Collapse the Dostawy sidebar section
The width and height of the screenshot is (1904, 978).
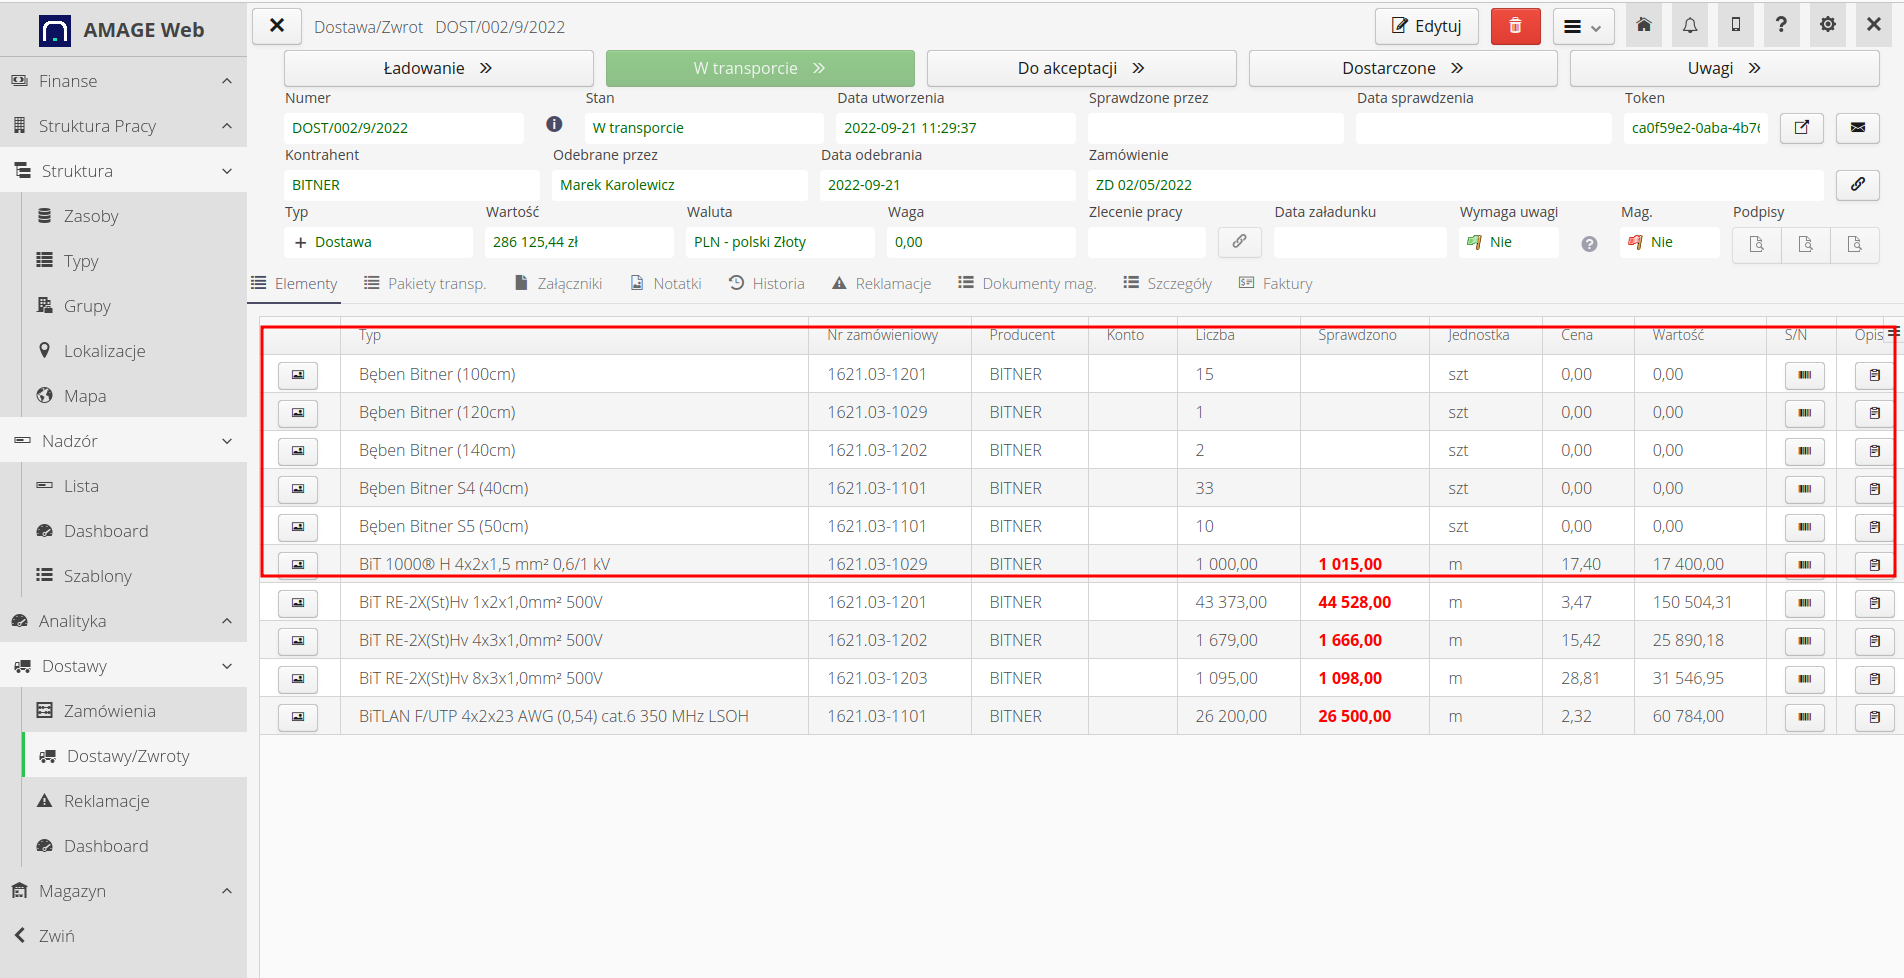click(x=123, y=666)
